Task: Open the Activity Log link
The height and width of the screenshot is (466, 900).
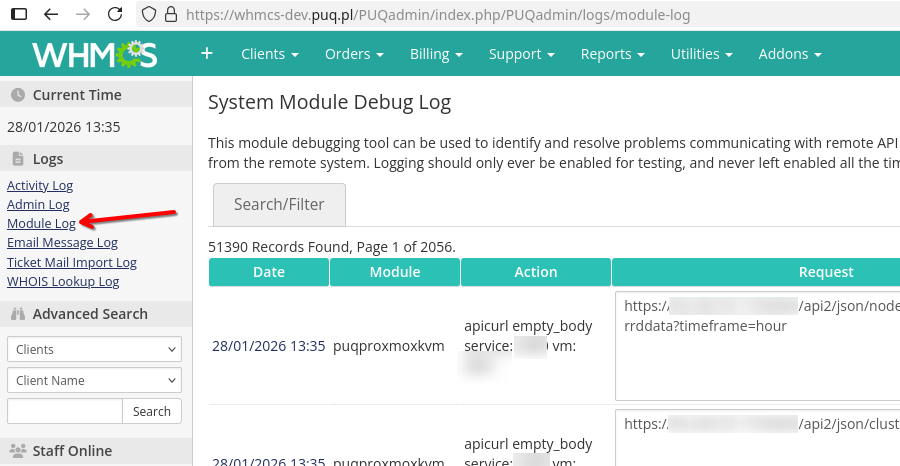Action: click(x=40, y=185)
